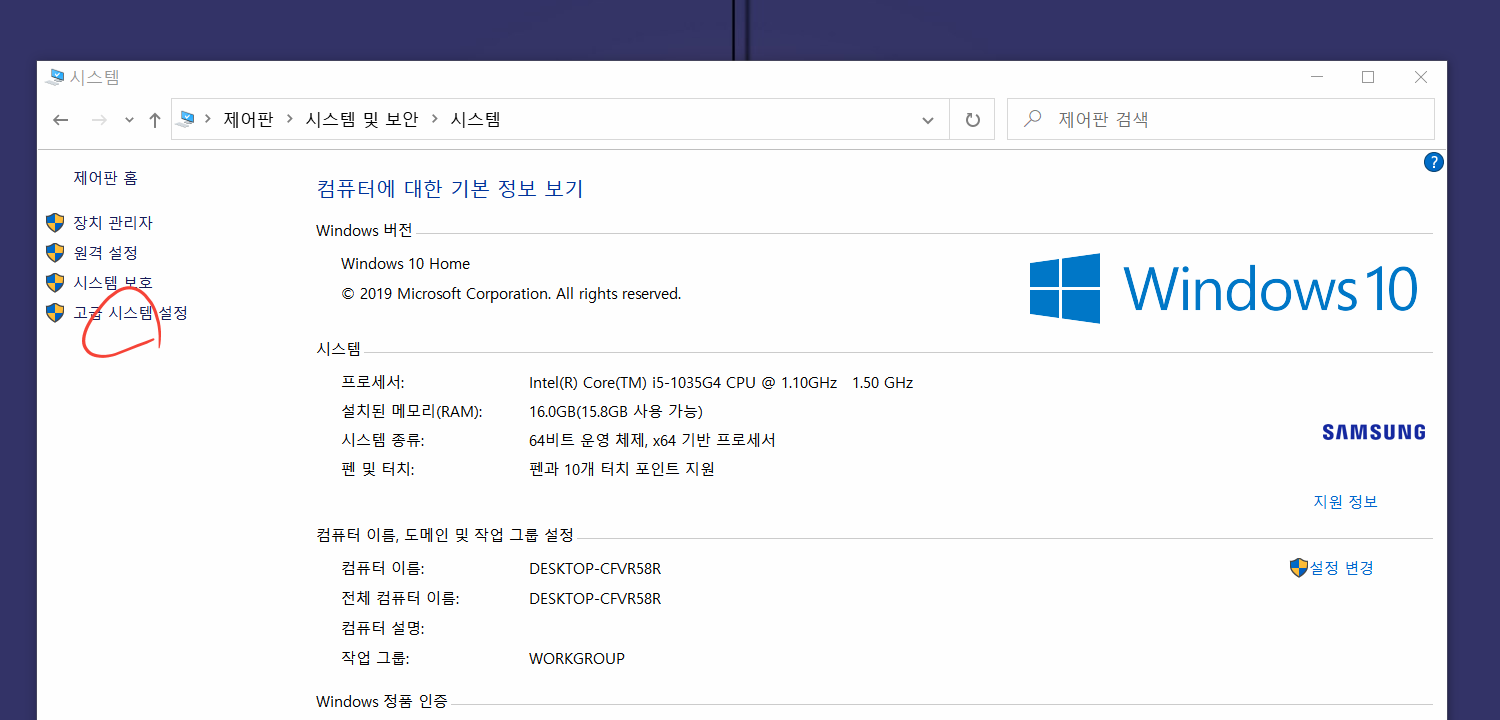The height and width of the screenshot is (720, 1500).
Task: Click the Forward arrow in the navigation bar
Action: 99,120
